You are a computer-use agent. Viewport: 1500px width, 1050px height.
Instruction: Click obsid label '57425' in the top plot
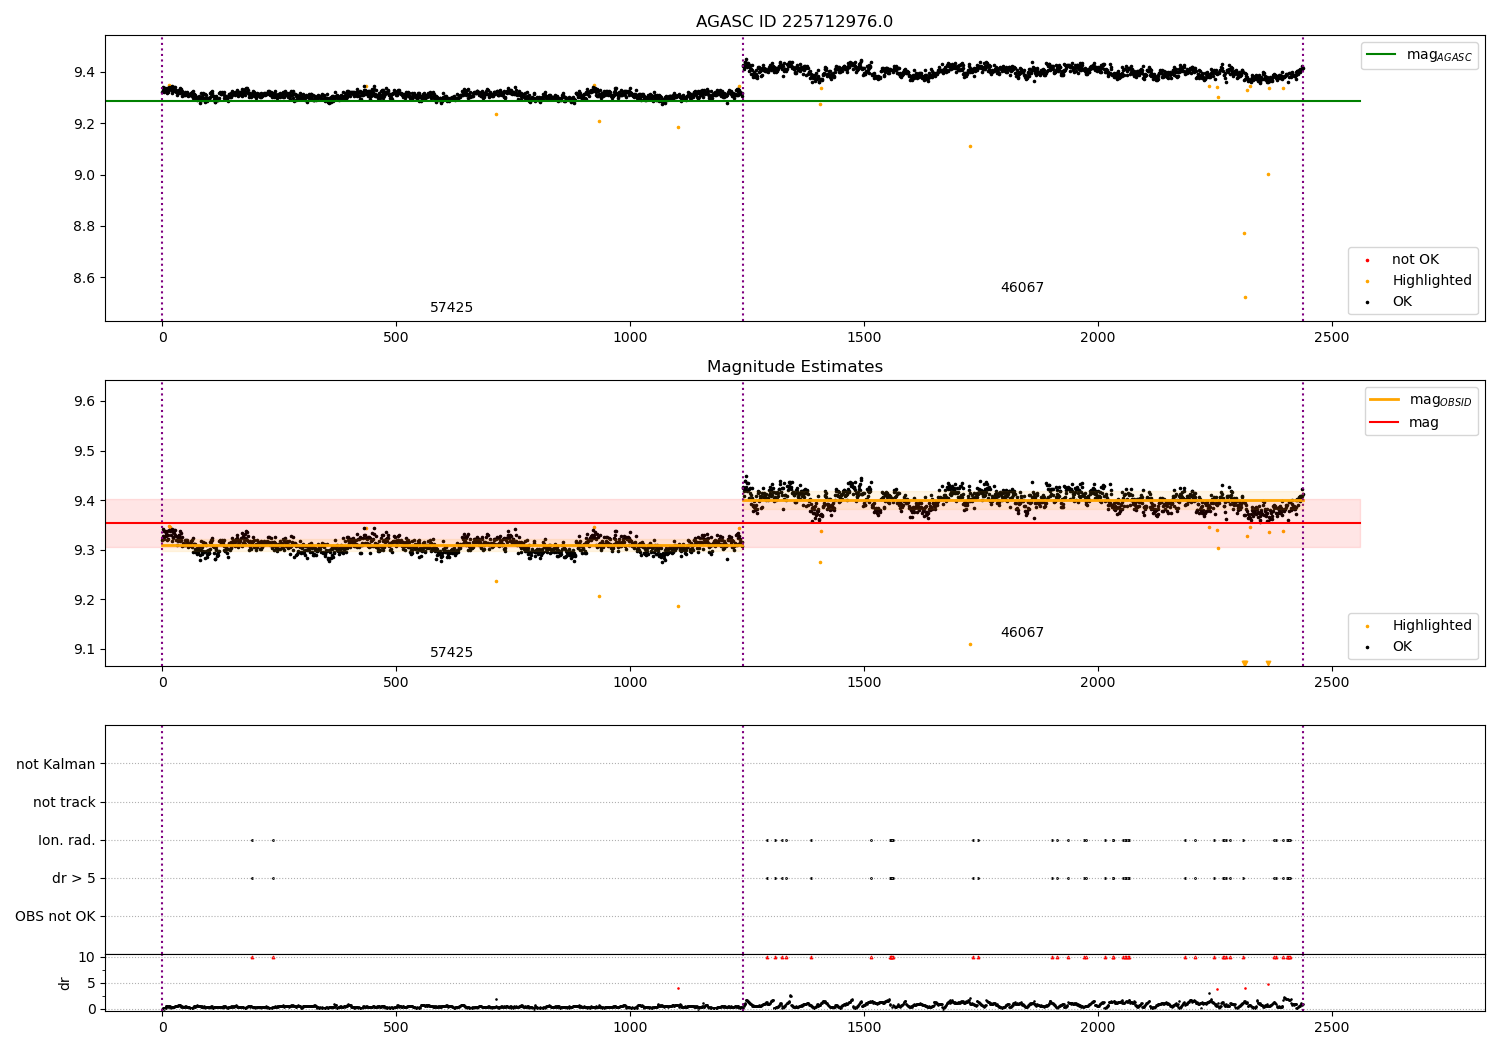(x=451, y=308)
